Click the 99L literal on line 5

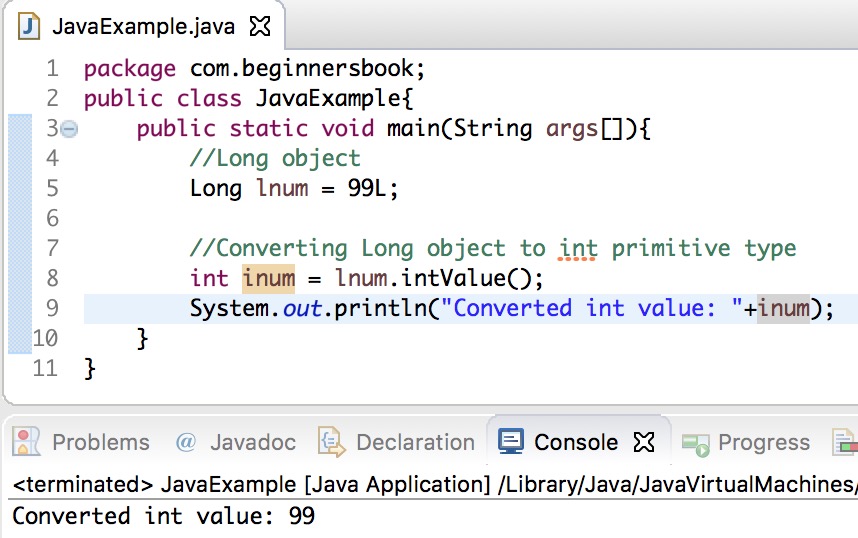pos(367,188)
